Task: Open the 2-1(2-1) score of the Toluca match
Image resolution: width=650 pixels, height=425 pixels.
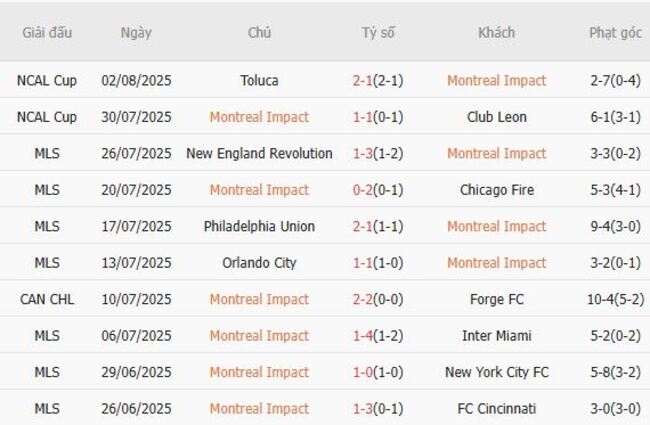Action: 378,80
